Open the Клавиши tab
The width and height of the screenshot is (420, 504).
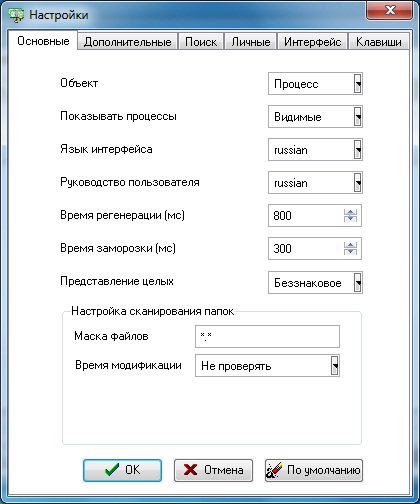click(x=379, y=42)
